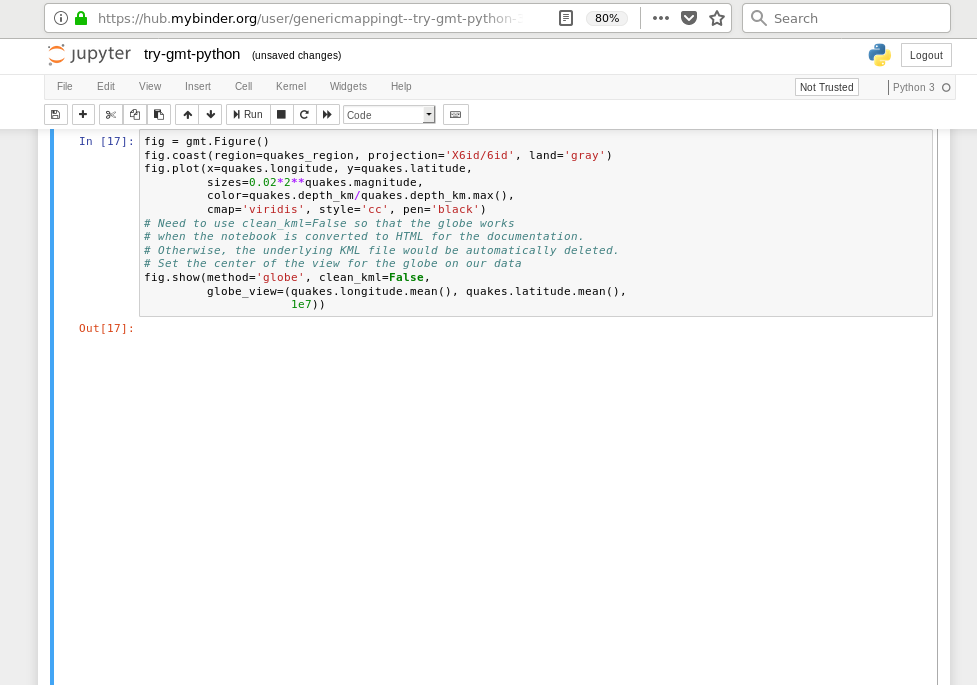Log out with the Logout button
This screenshot has width=977, height=685.
pos(925,55)
